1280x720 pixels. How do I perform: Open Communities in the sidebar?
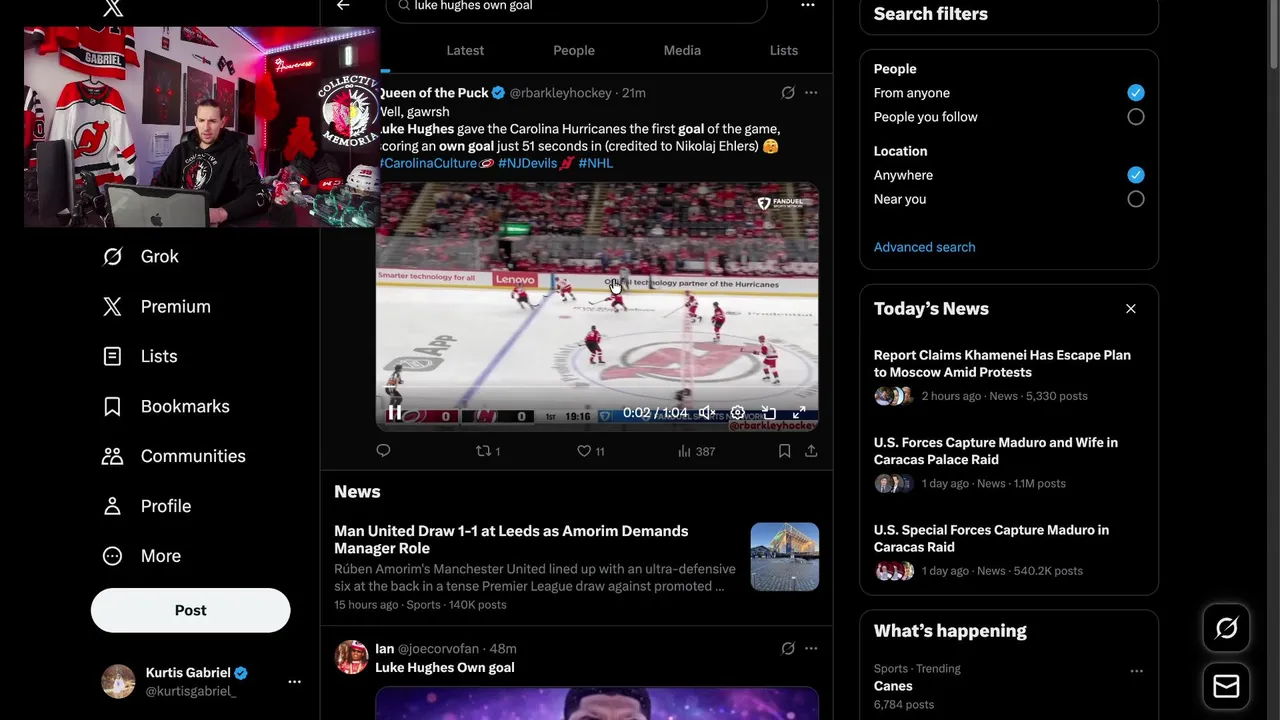click(174, 456)
